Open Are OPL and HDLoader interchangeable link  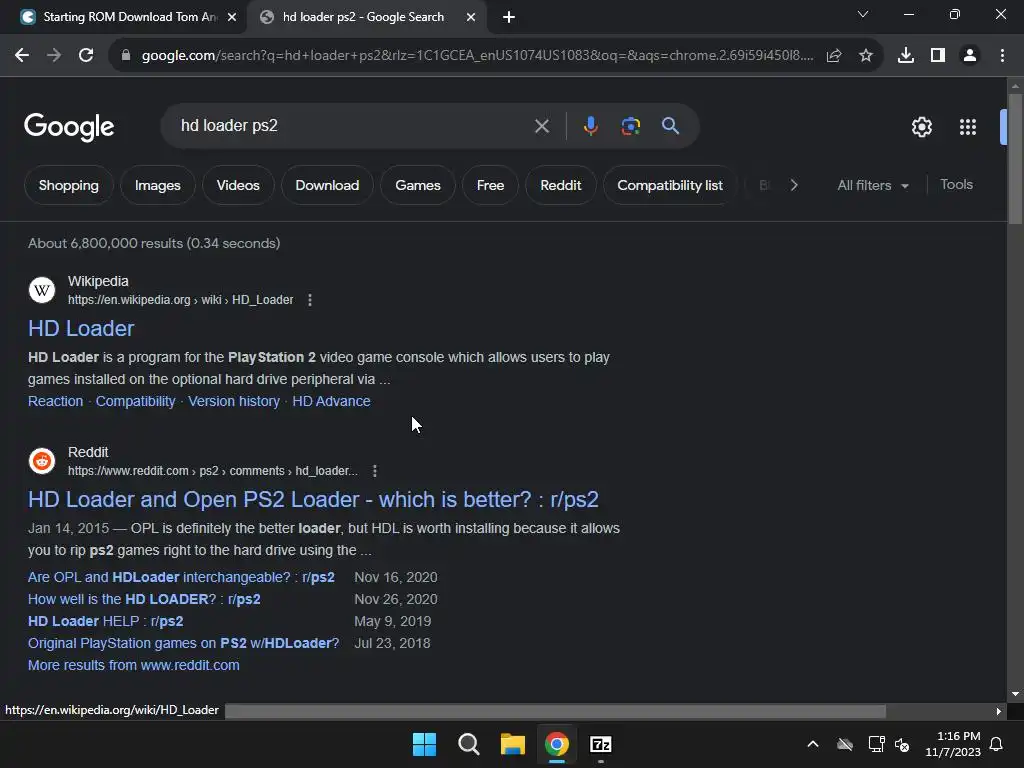[x=182, y=577]
